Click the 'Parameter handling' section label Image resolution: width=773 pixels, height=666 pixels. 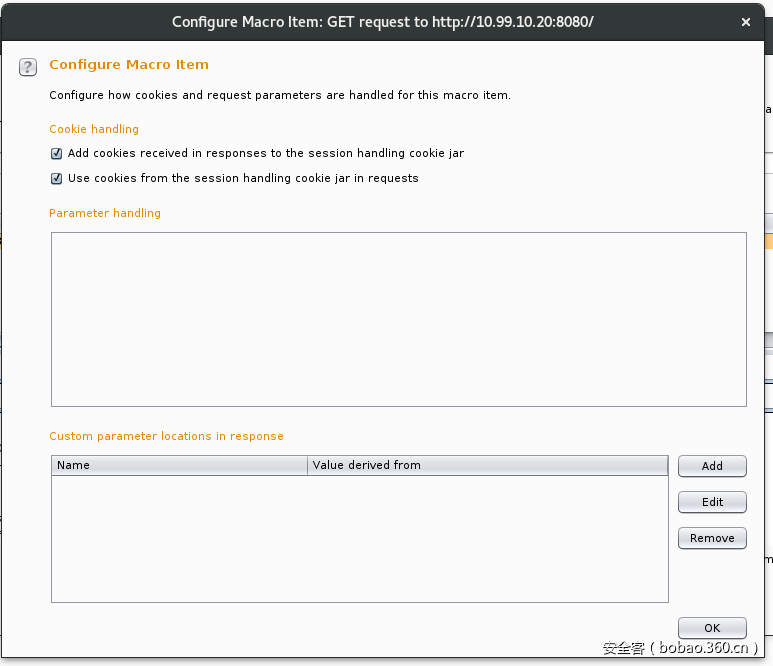click(x=105, y=213)
